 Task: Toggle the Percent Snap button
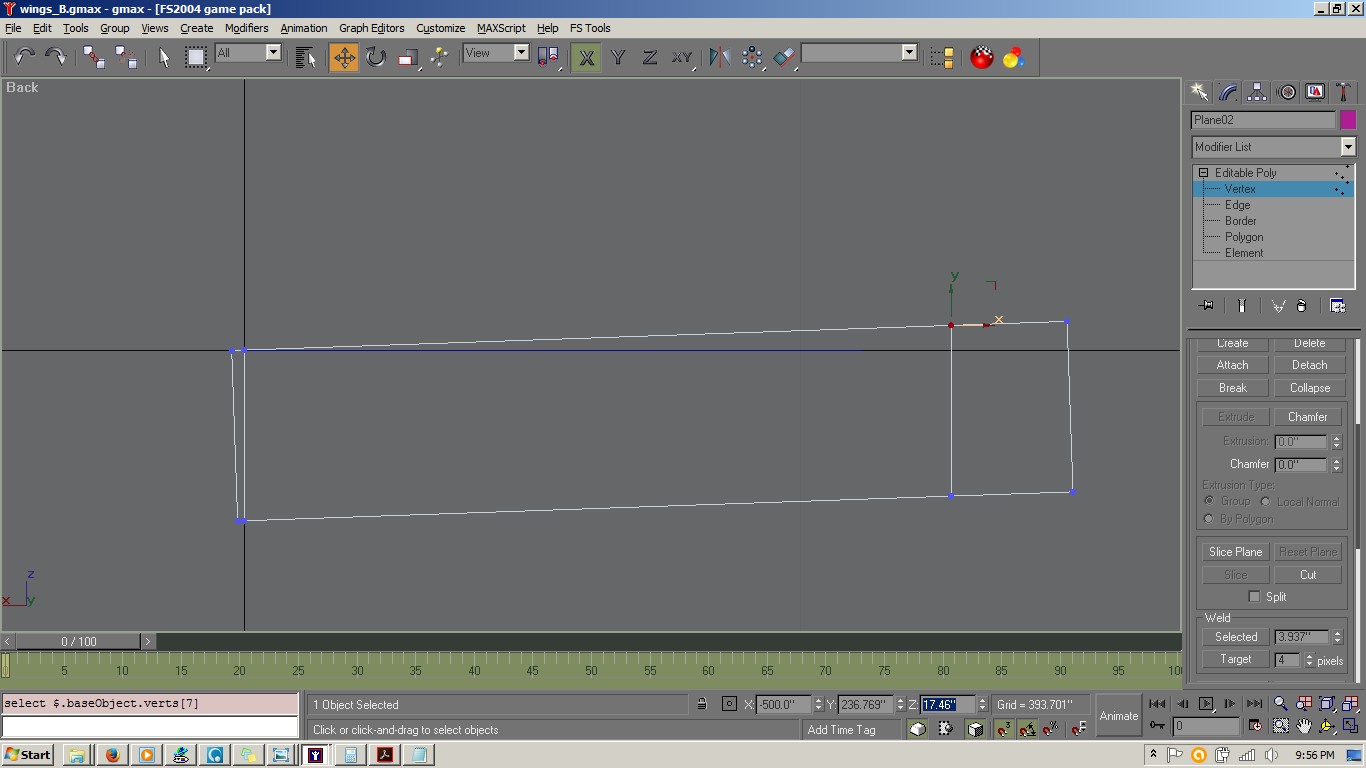coord(1051,729)
